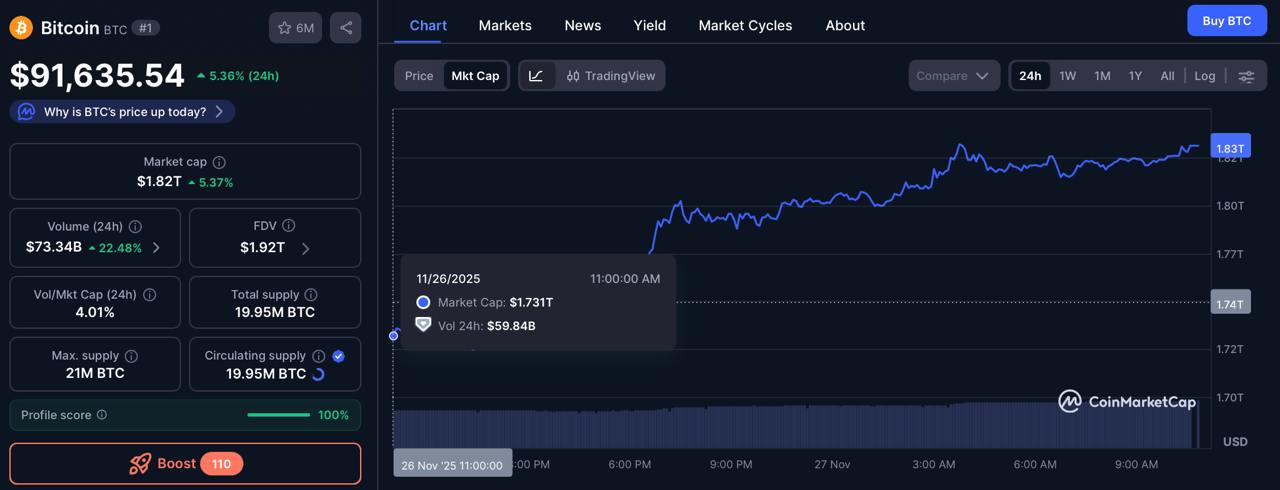Expand the Volume (24h) details arrow

(156, 248)
